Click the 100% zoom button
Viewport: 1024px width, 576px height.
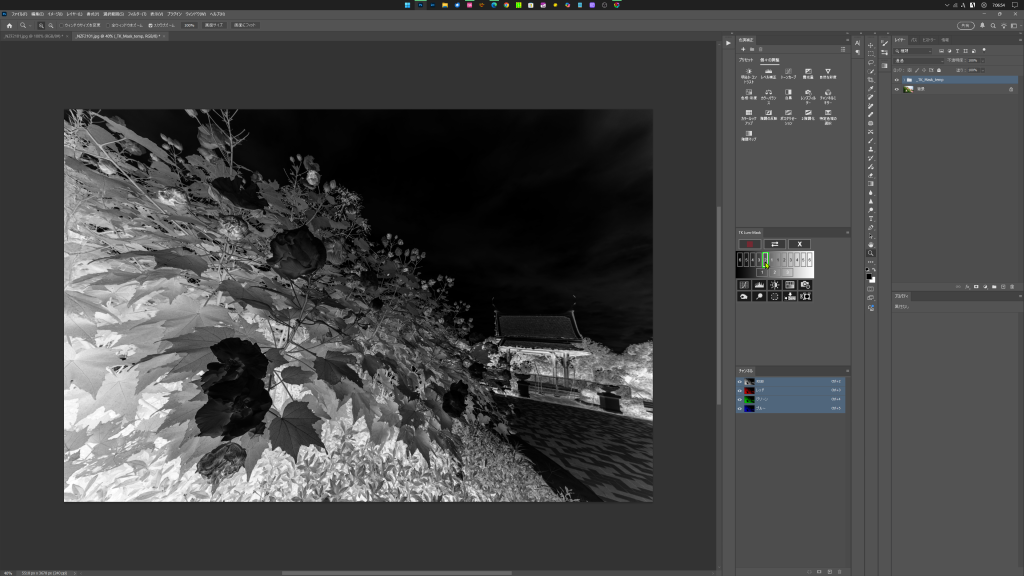pyautogui.click(x=189, y=25)
